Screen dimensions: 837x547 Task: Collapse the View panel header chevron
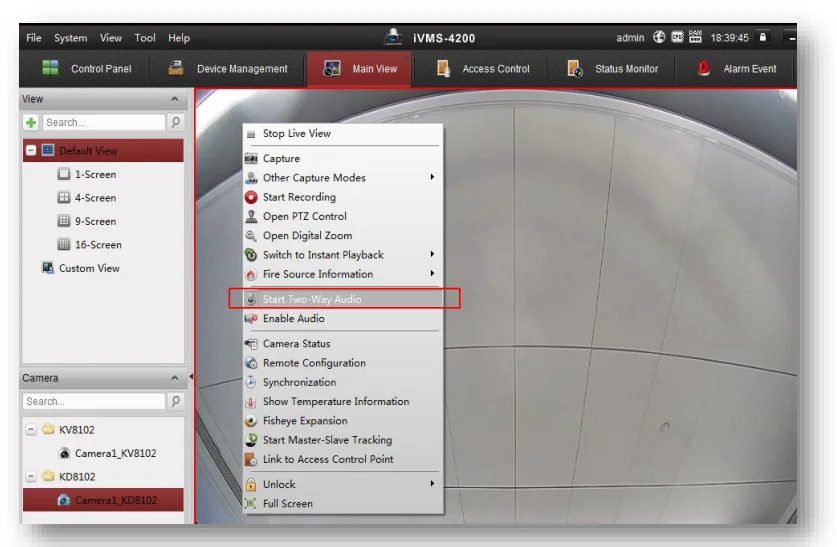175,99
